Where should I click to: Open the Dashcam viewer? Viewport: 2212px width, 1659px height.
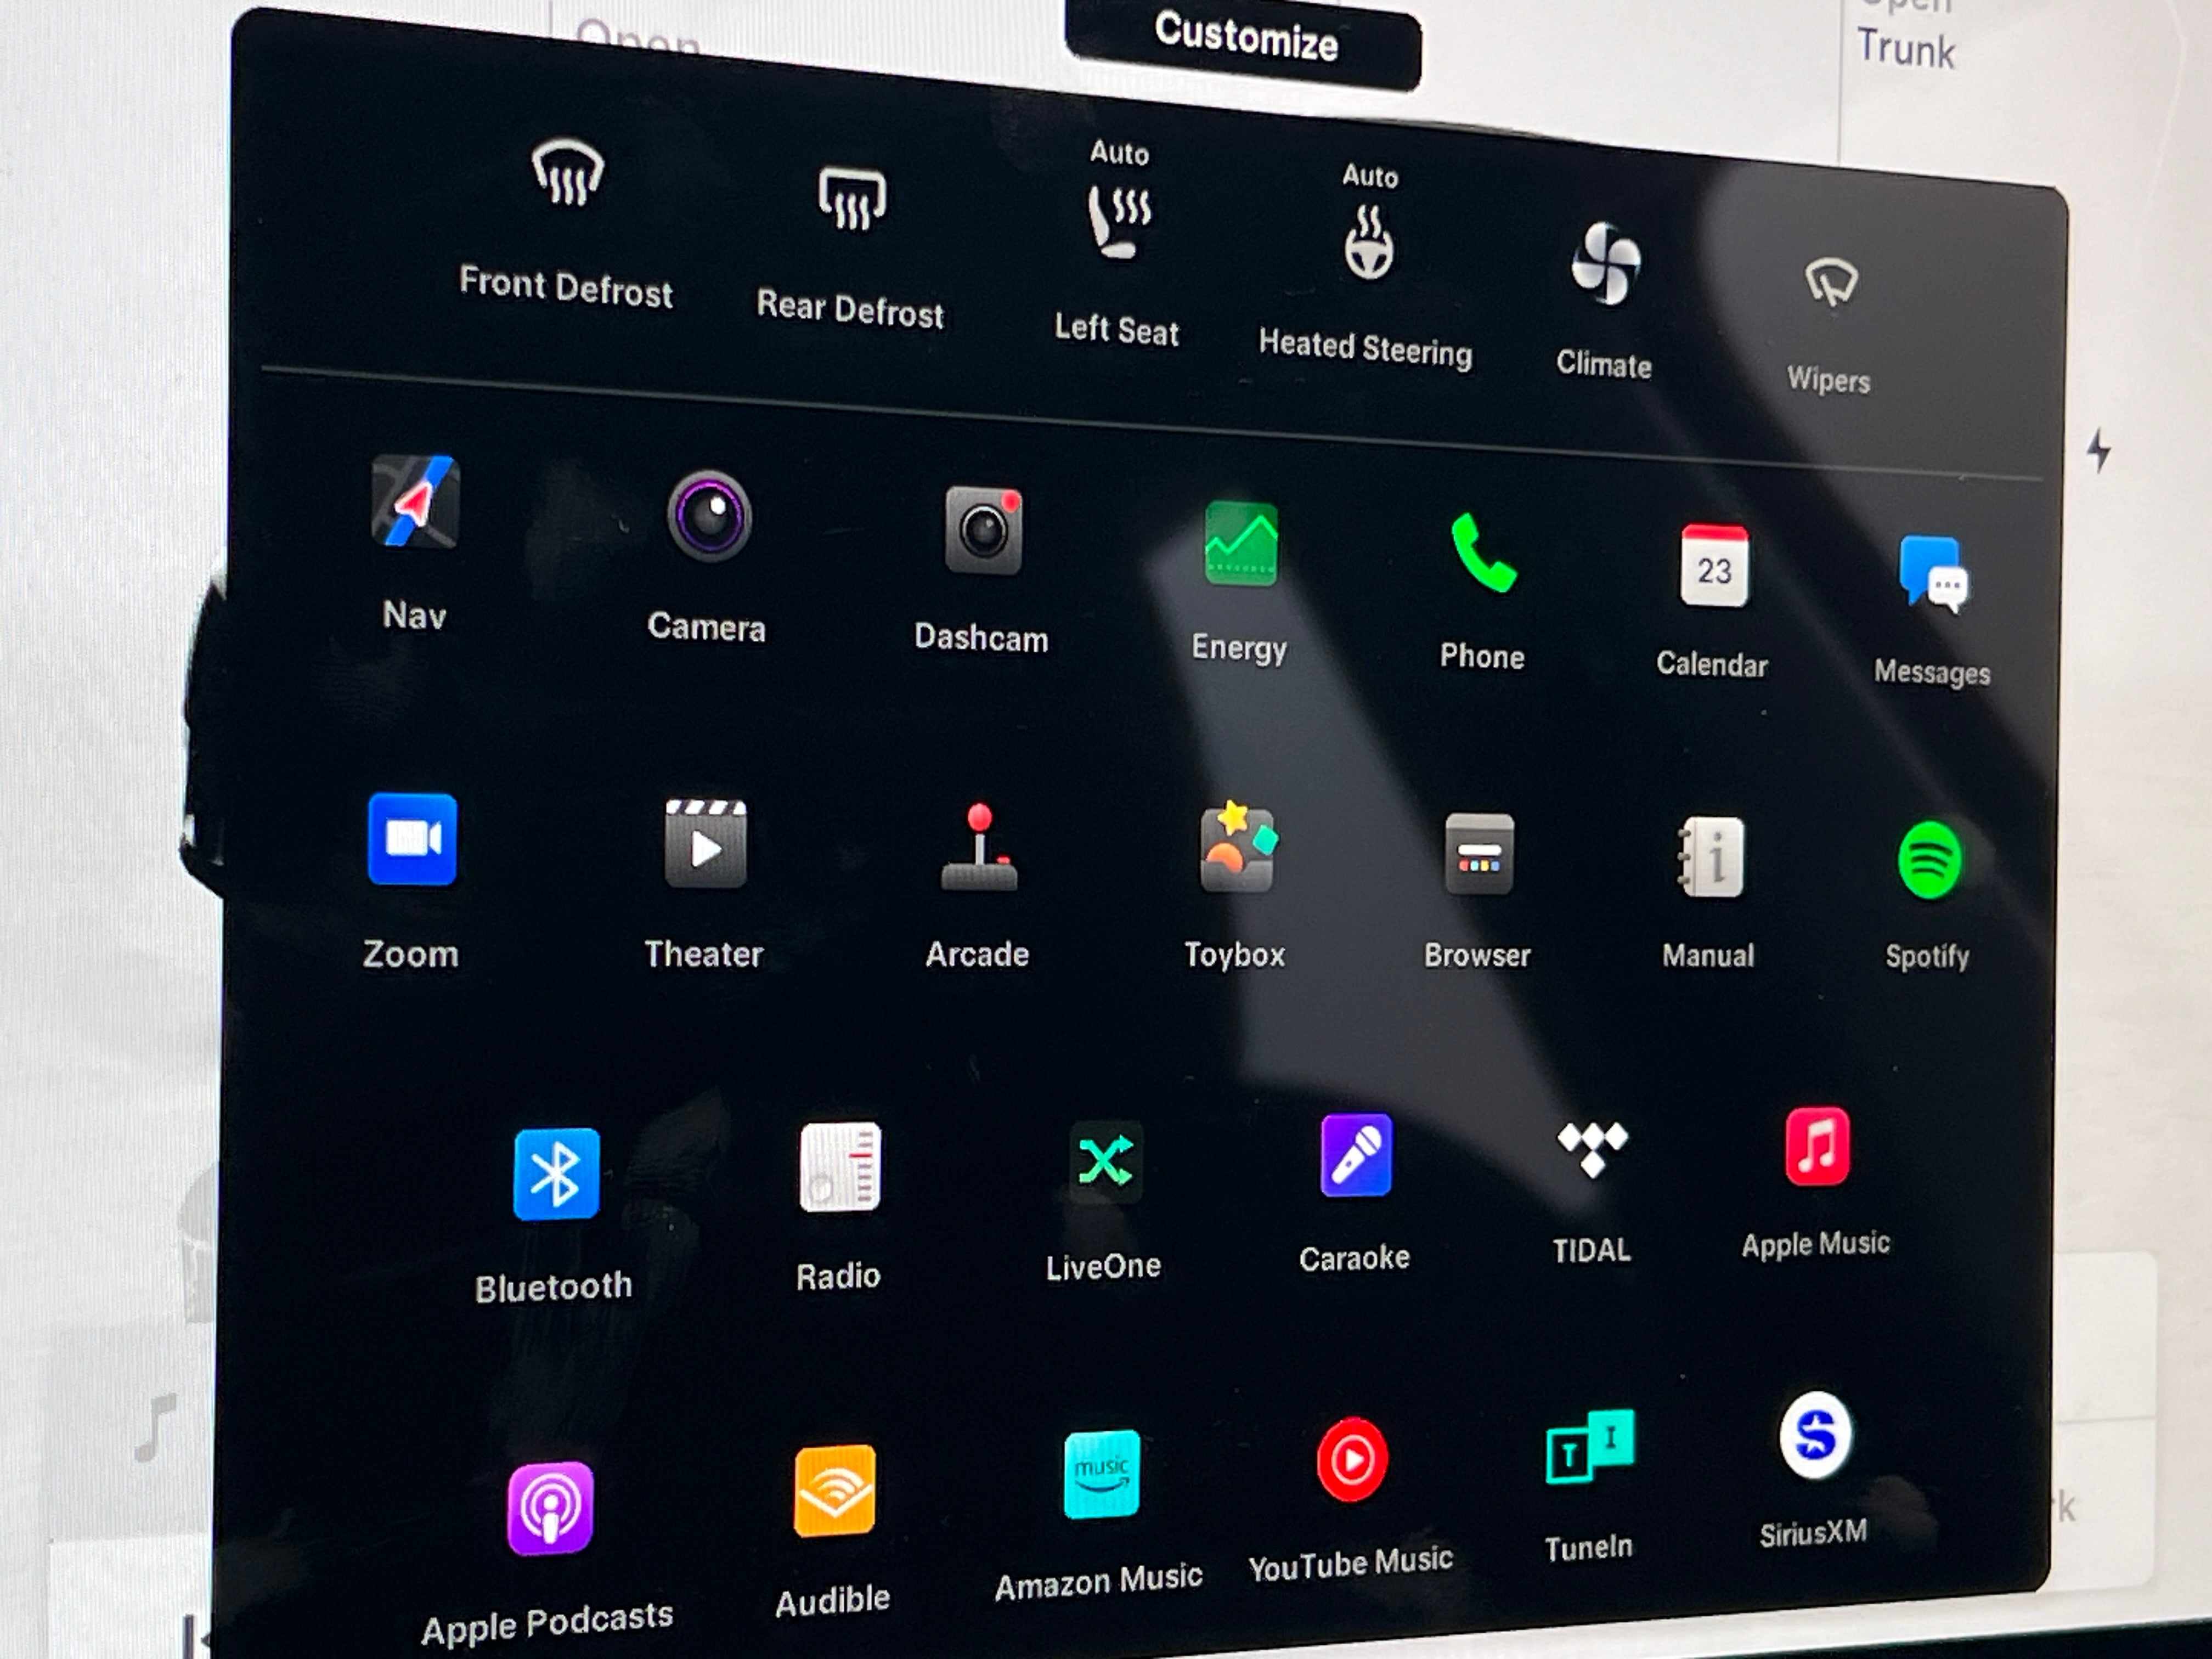[x=983, y=530]
